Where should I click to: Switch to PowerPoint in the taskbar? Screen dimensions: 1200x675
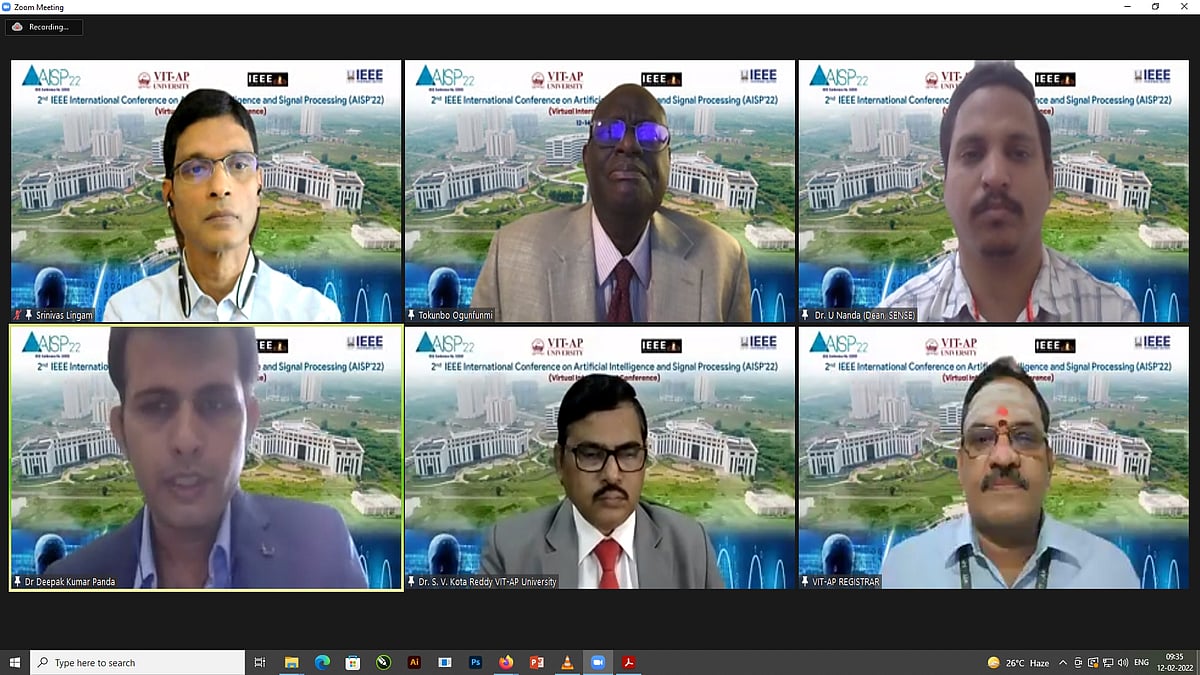pos(537,663)
